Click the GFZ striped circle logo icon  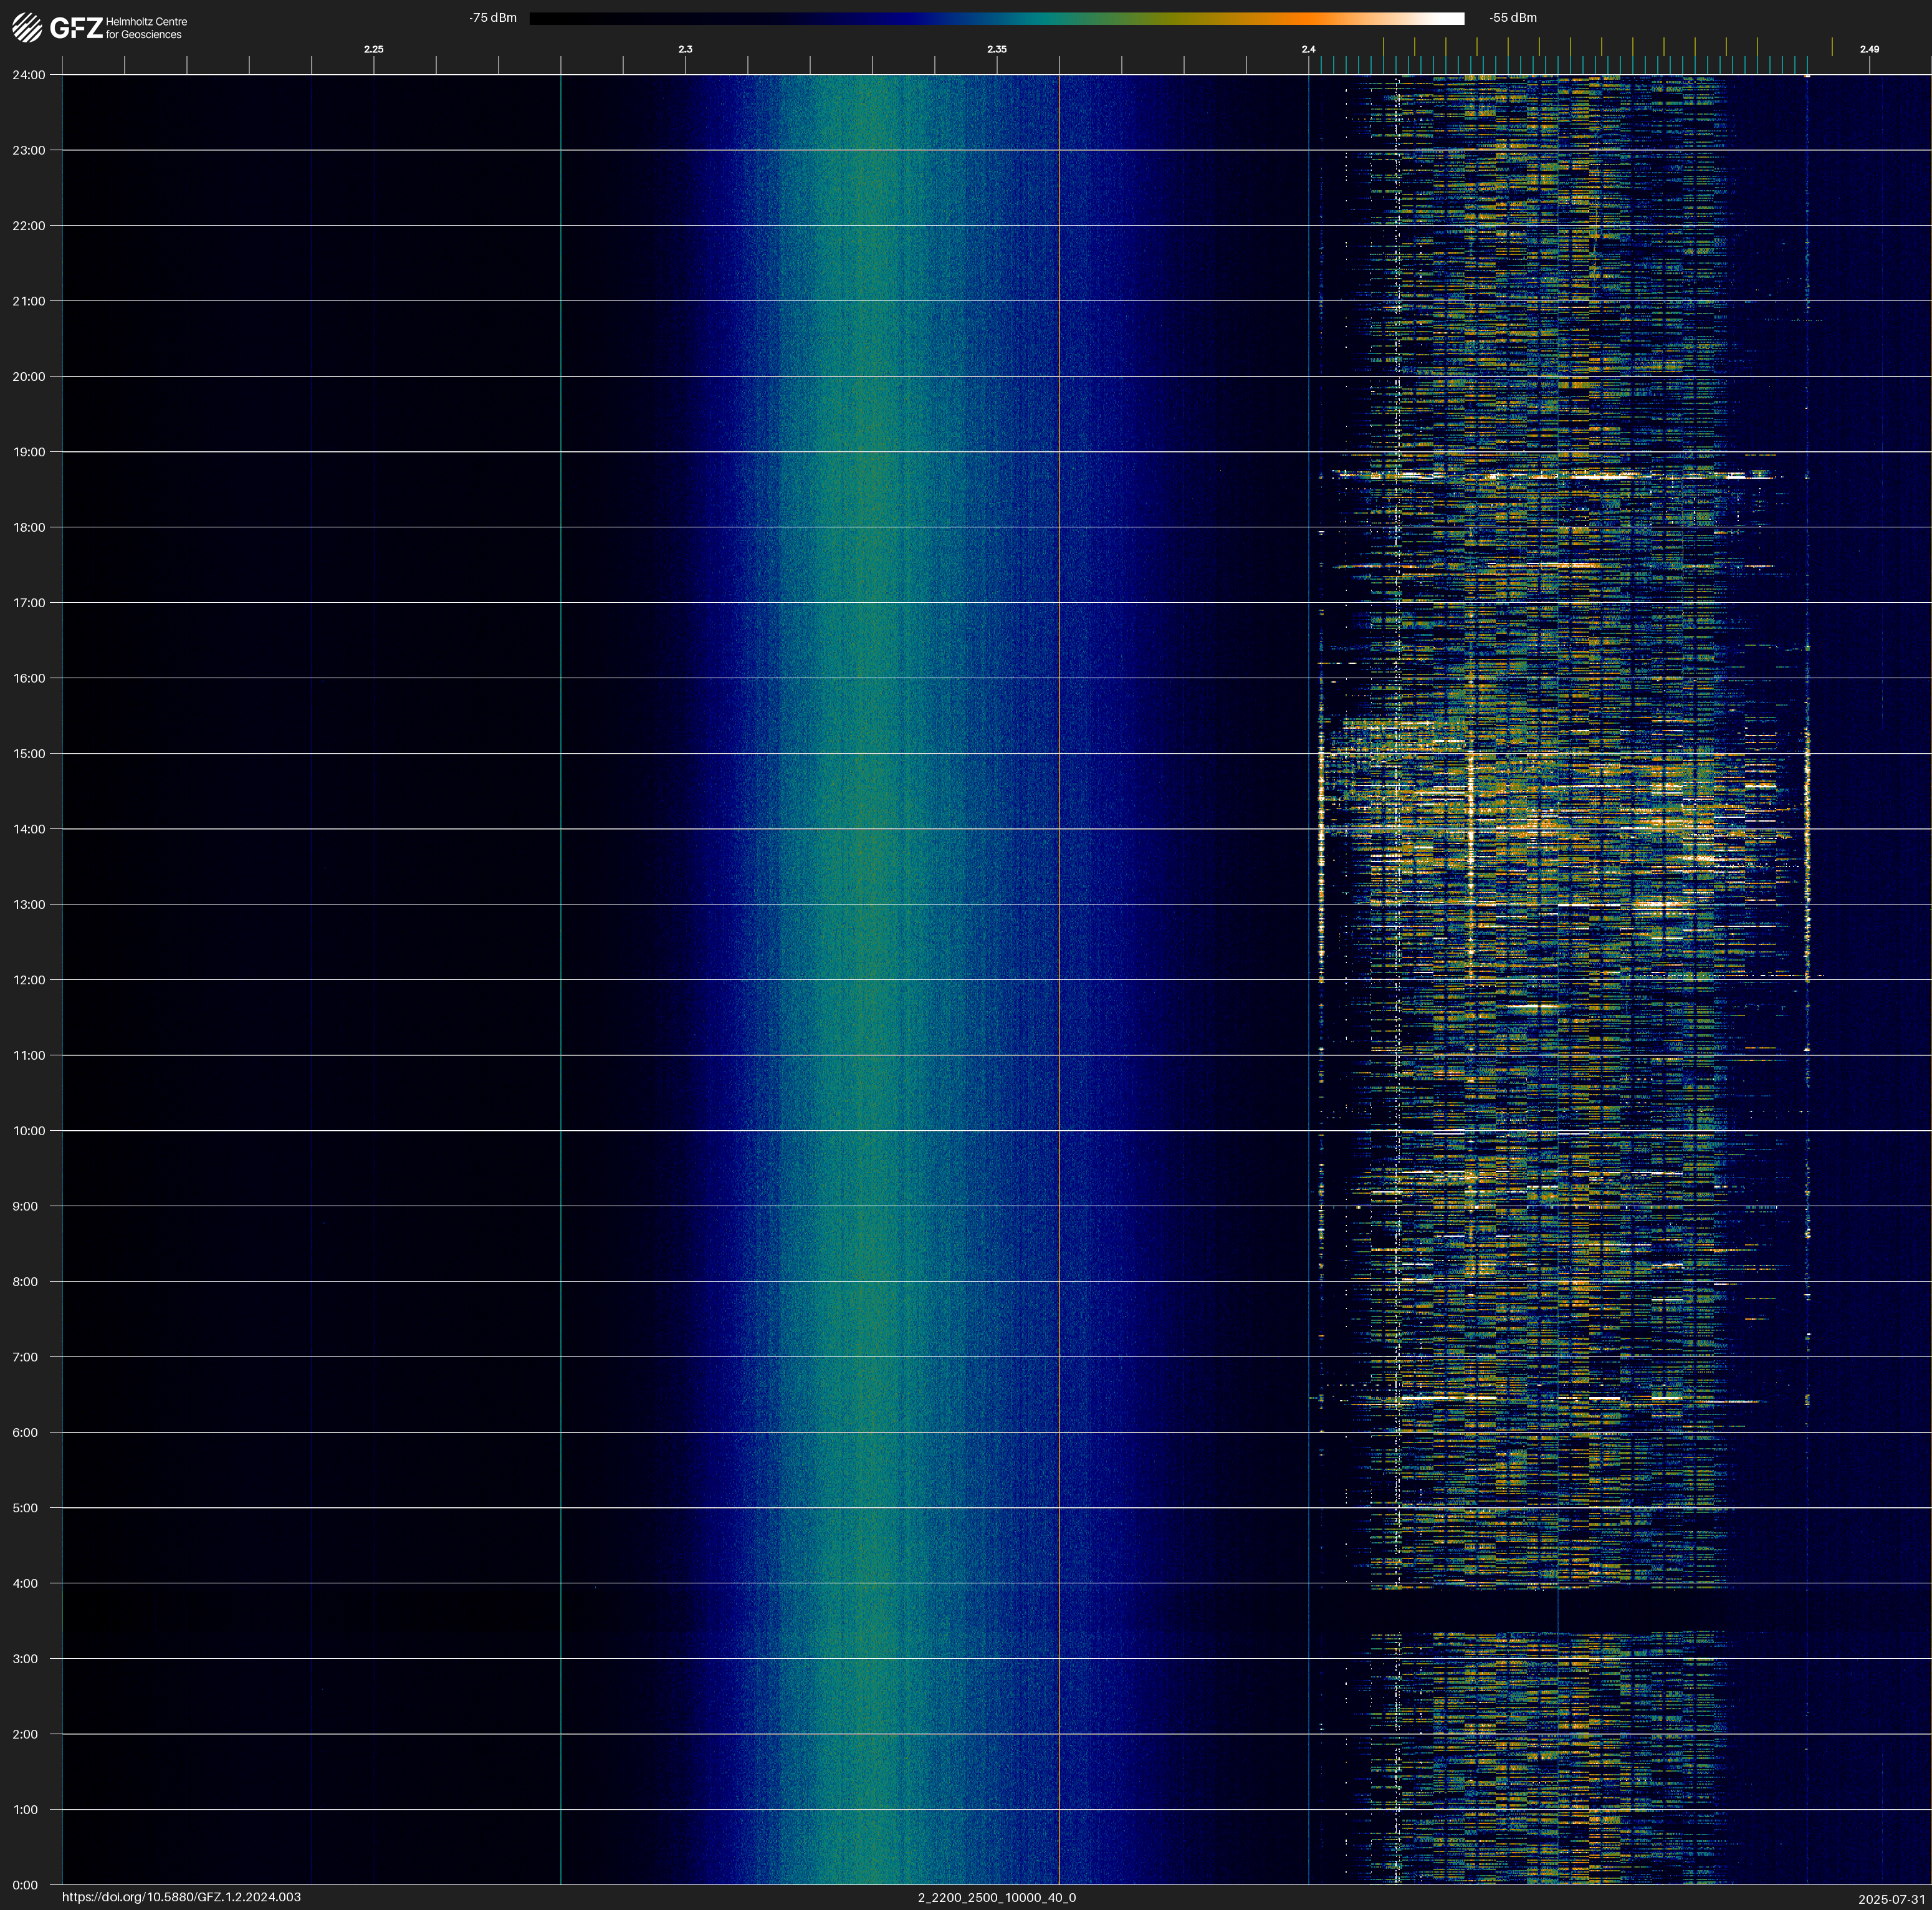pos(27,28)
